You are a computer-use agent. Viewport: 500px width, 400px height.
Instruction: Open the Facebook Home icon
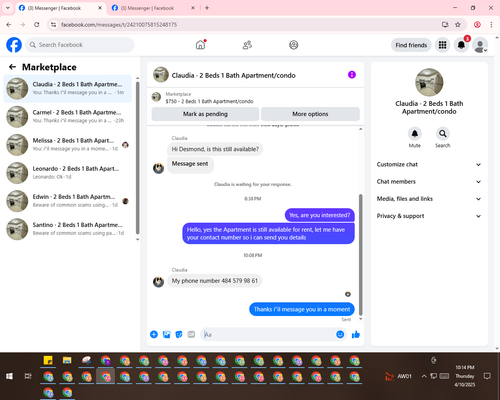200,45
